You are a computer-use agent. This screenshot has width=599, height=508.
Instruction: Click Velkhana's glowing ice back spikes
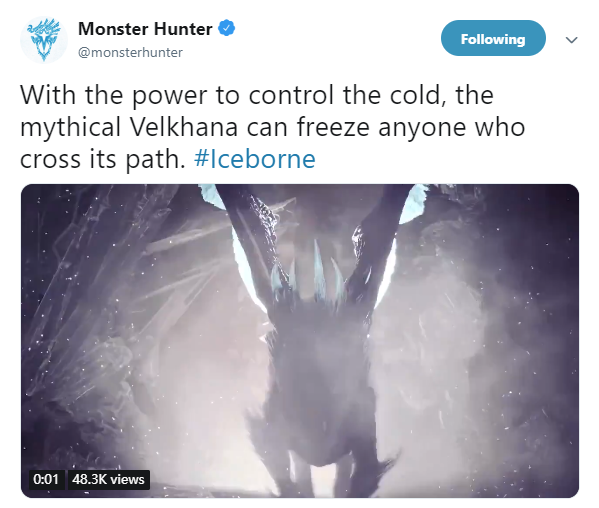(x=313, y=273)
